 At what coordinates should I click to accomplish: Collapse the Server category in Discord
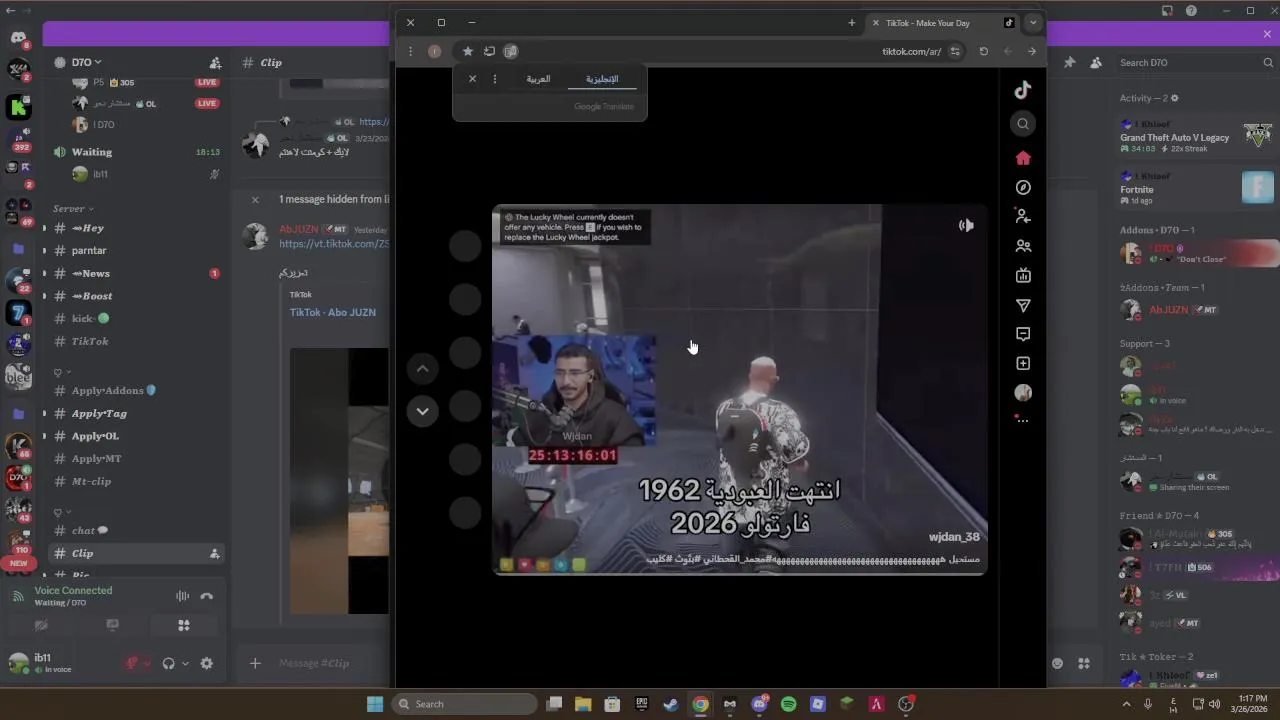(x=73, y=209)
